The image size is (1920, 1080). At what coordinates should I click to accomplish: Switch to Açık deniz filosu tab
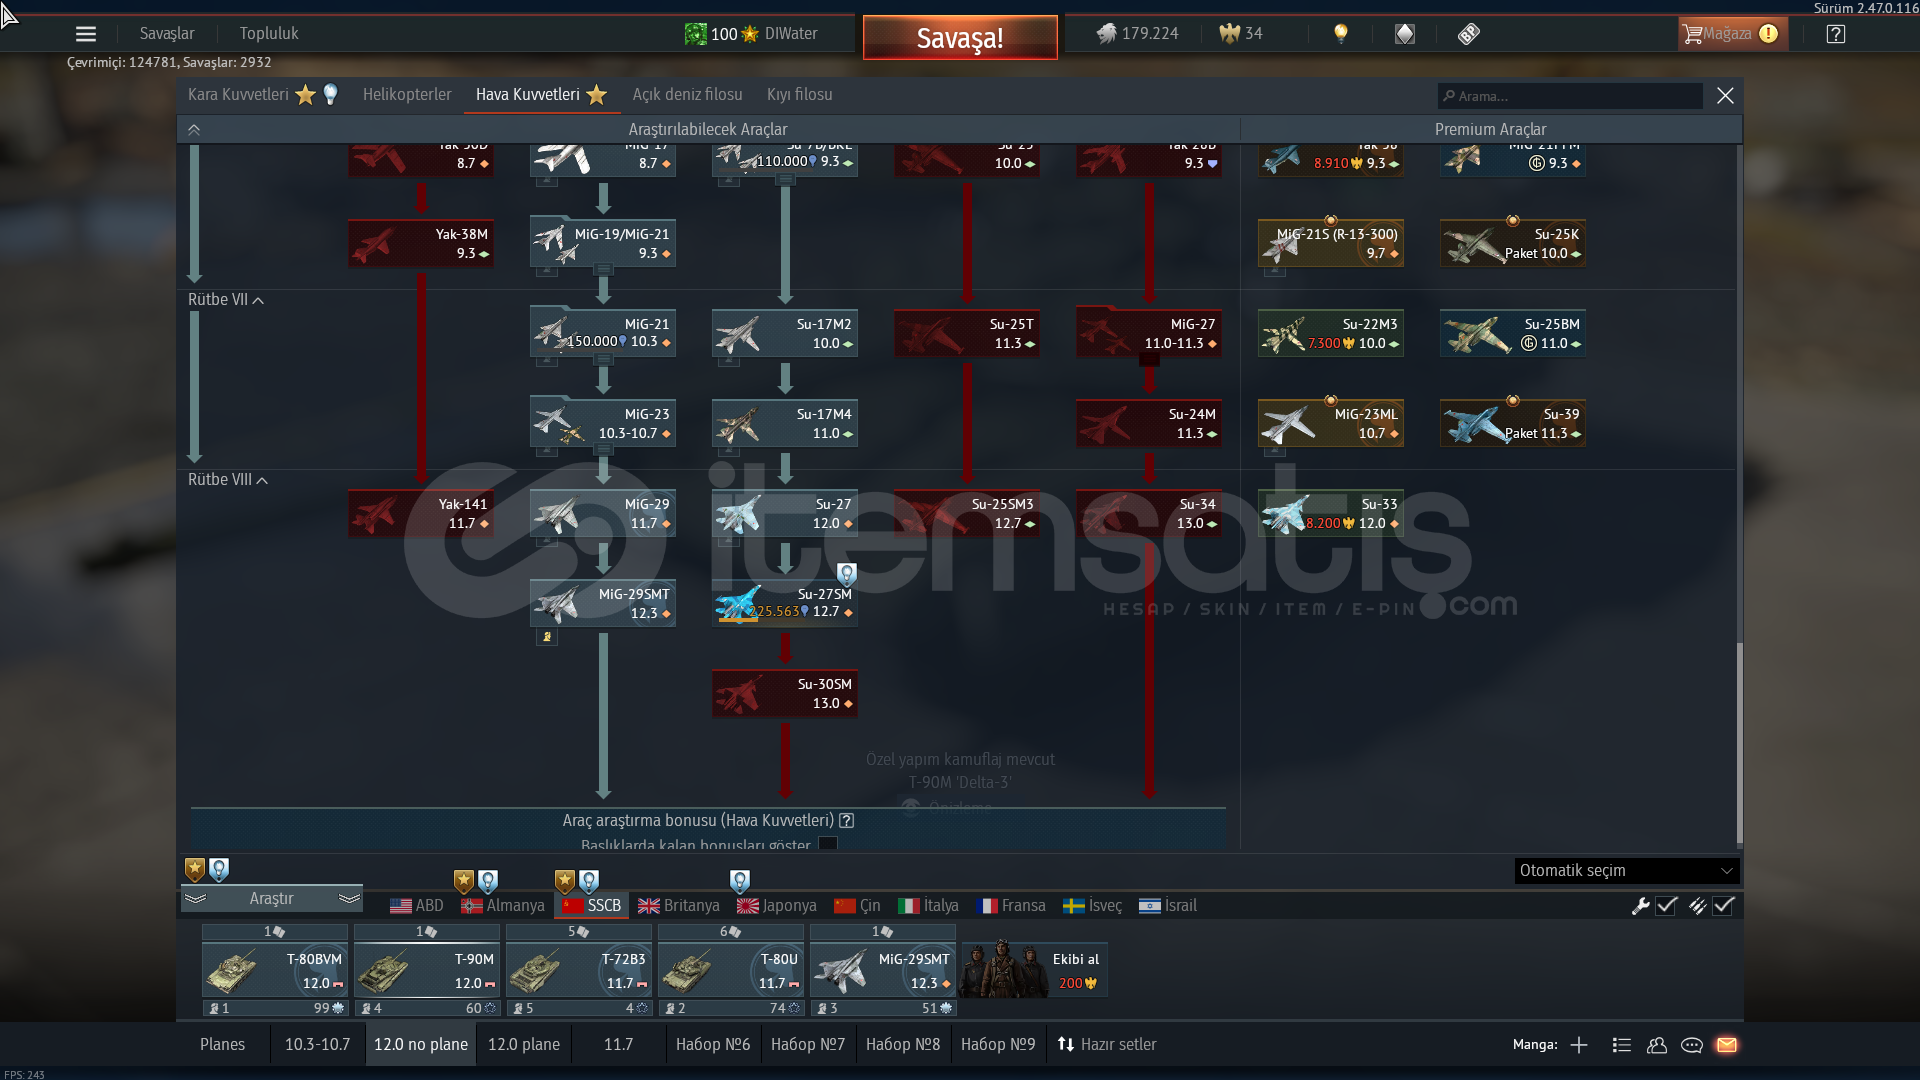[x=687, y=94]
